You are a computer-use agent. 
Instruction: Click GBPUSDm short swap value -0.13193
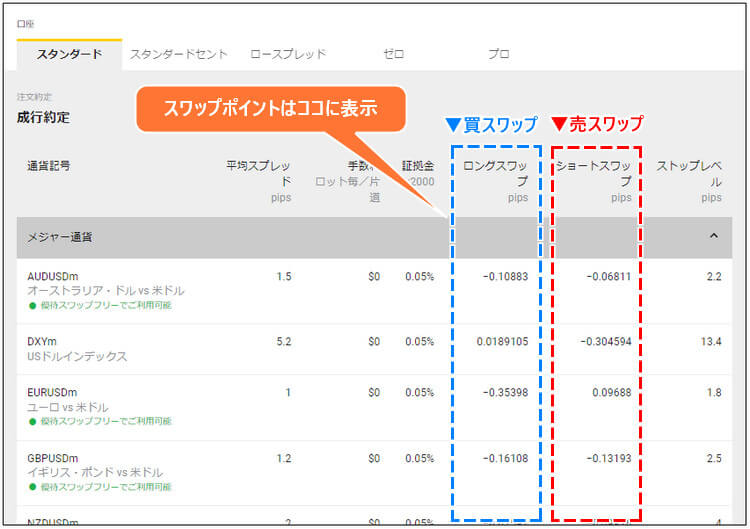point(609,458)
